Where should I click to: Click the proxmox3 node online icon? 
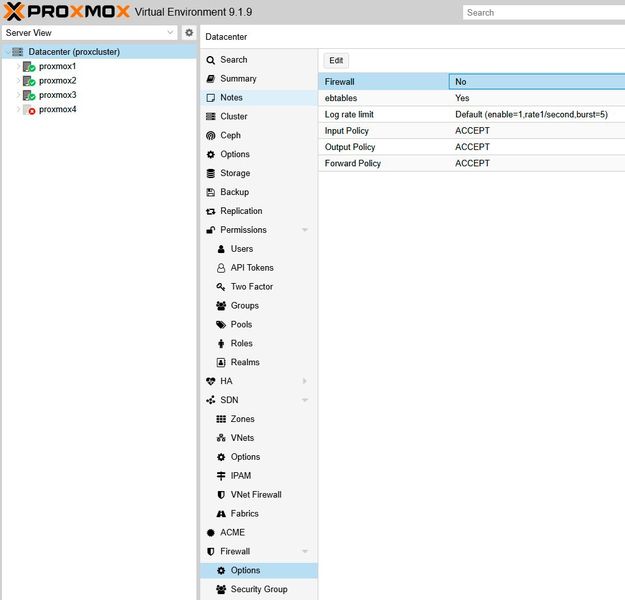point(29,95)
